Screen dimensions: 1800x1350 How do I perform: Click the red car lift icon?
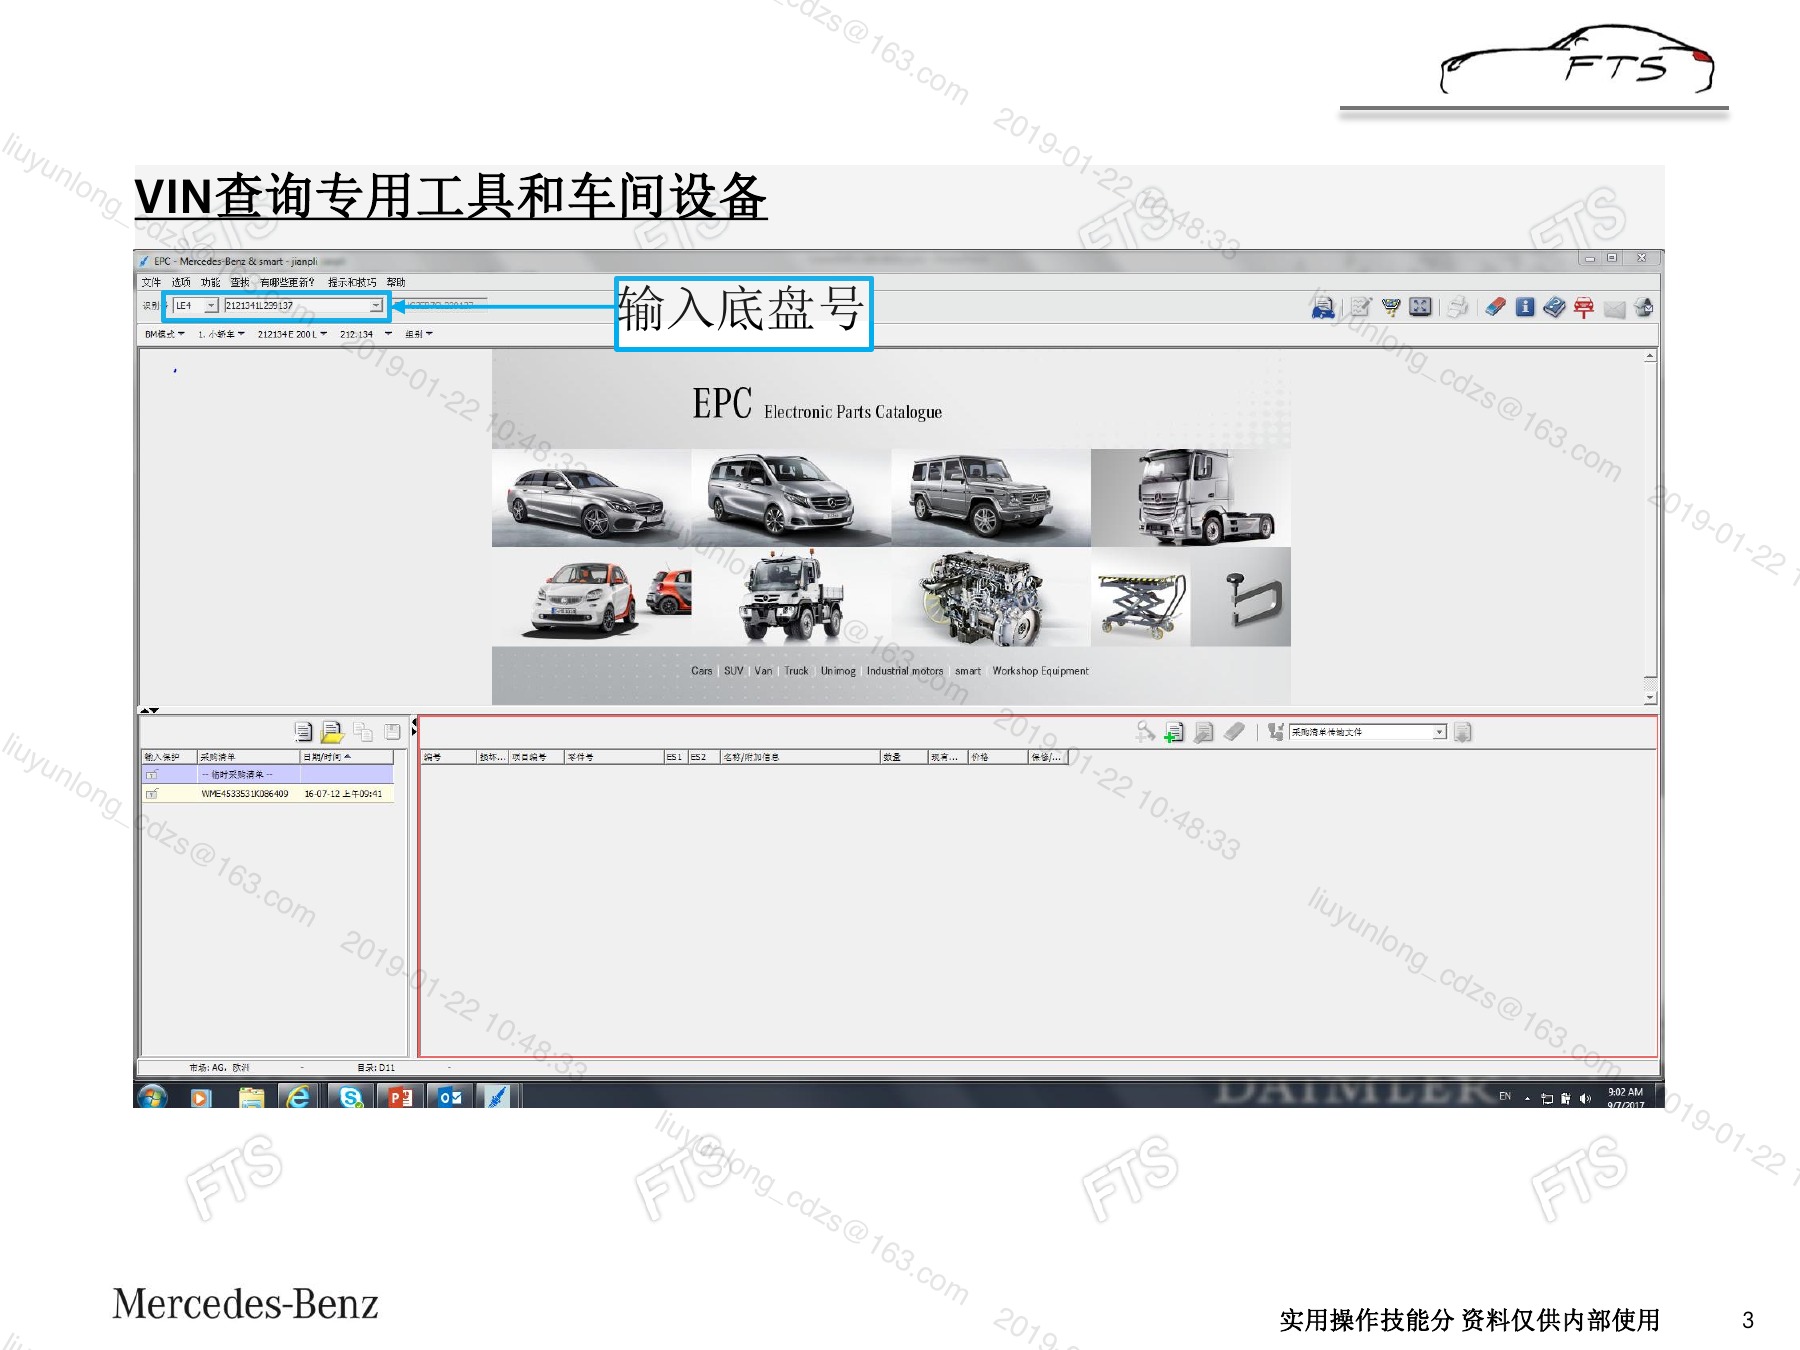click(1584, 307)
